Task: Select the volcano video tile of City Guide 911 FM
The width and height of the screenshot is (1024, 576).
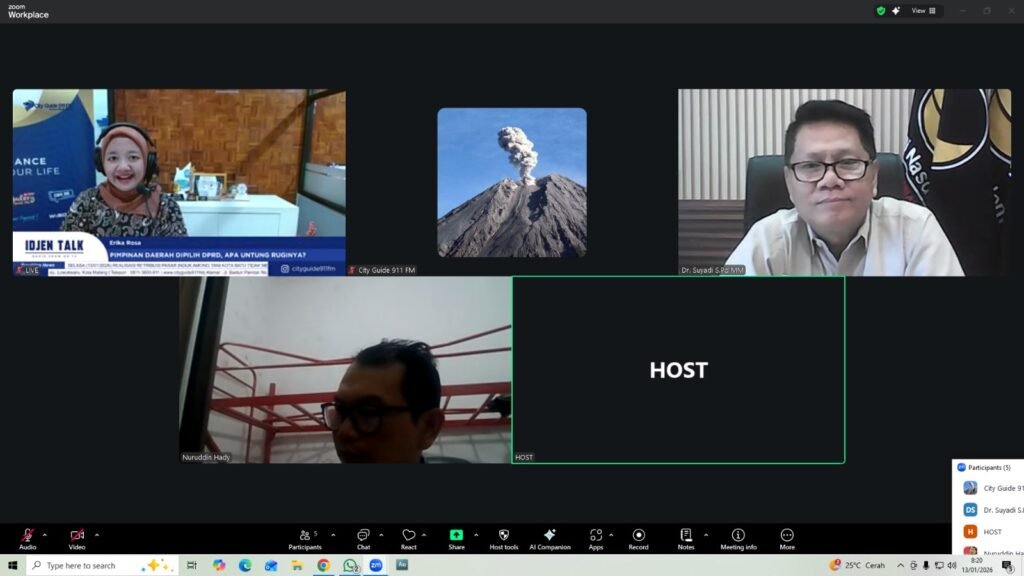Action: 511,183
